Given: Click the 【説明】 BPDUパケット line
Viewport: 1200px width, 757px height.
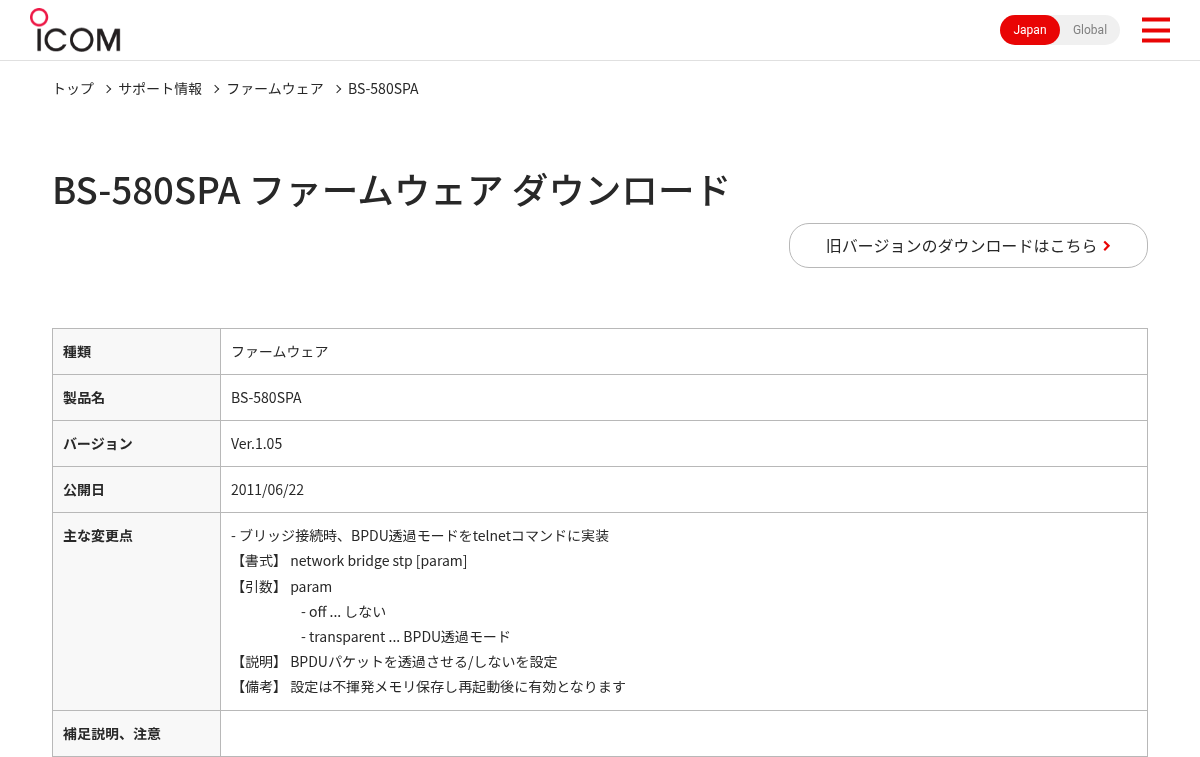Looking at the screenshot, I should (394, 661).
